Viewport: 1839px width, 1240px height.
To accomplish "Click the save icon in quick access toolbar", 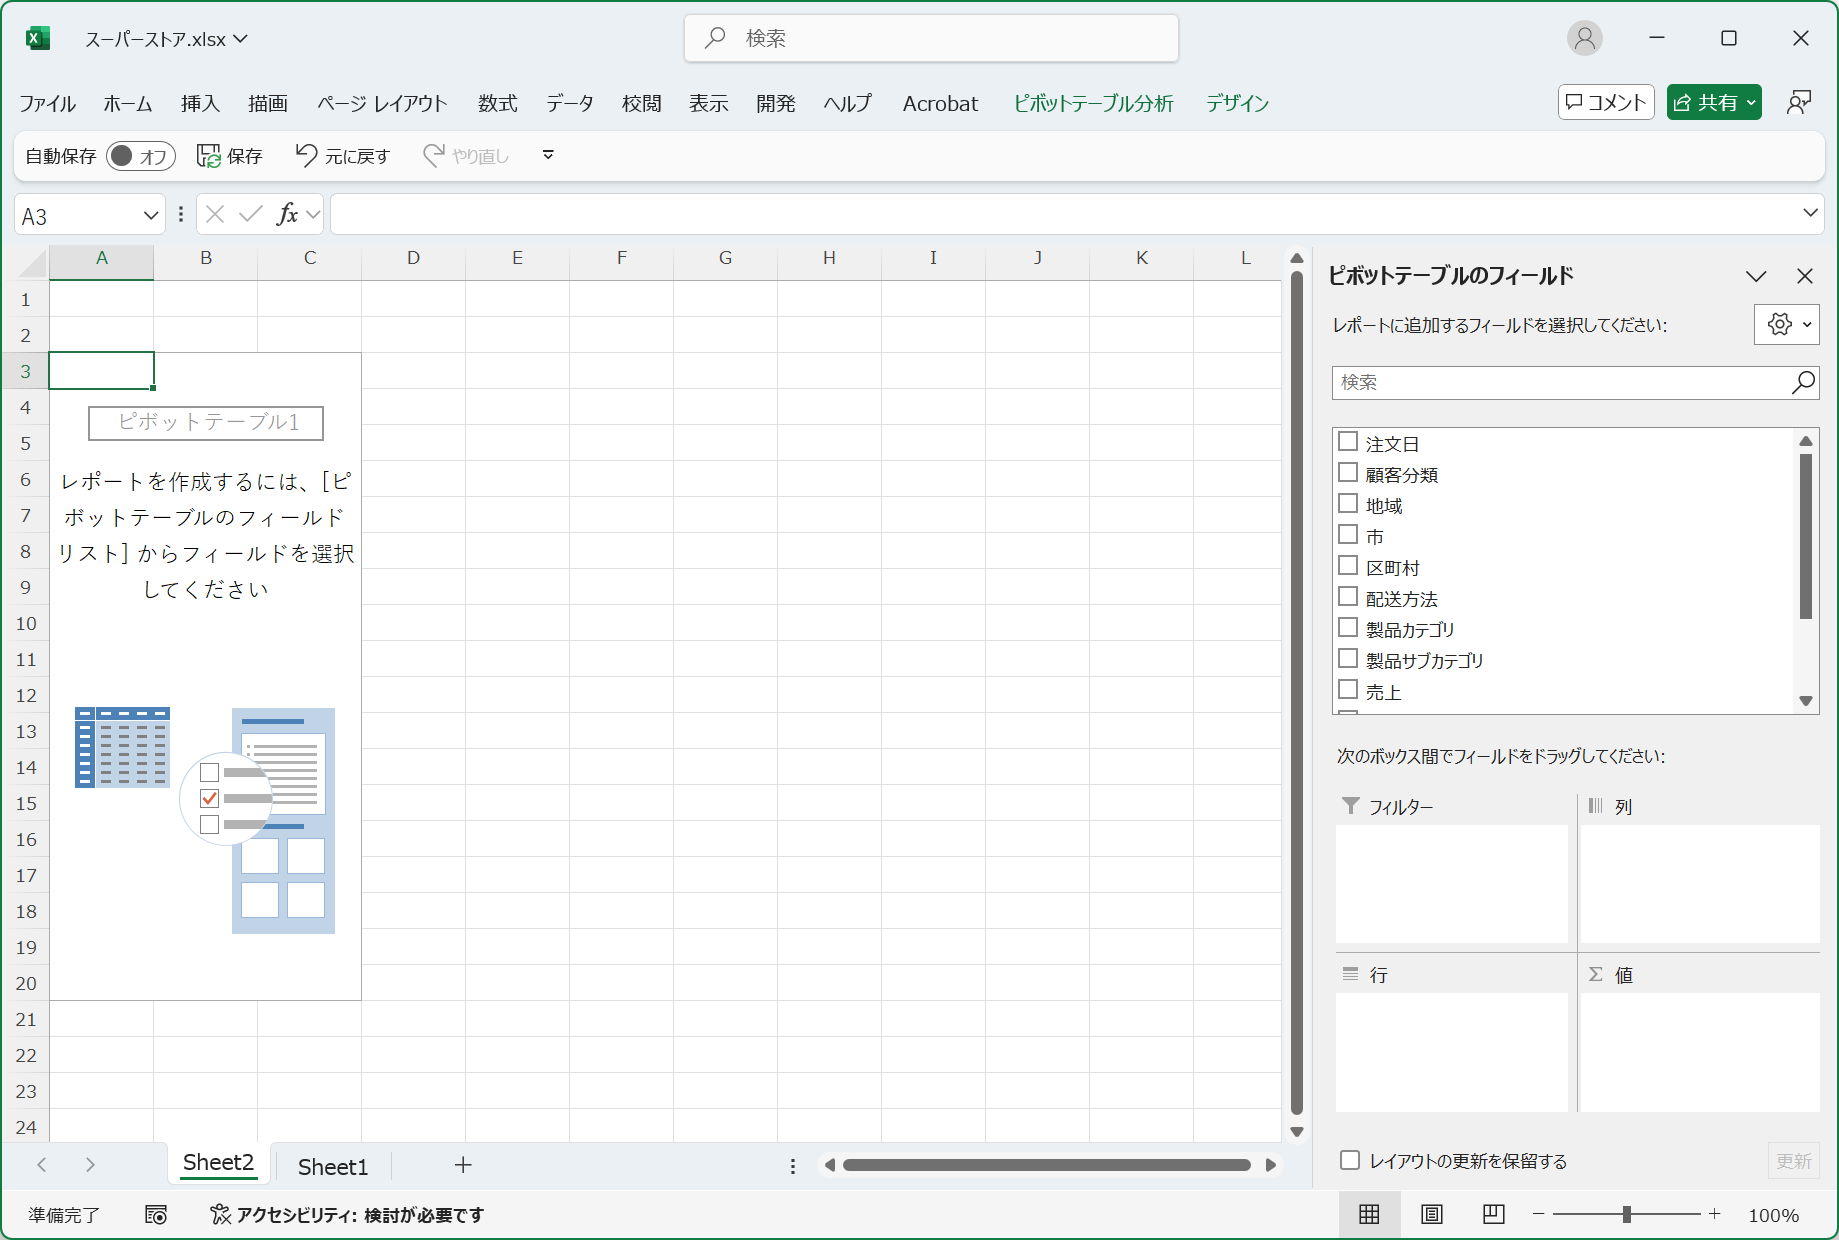I will 208,155.
